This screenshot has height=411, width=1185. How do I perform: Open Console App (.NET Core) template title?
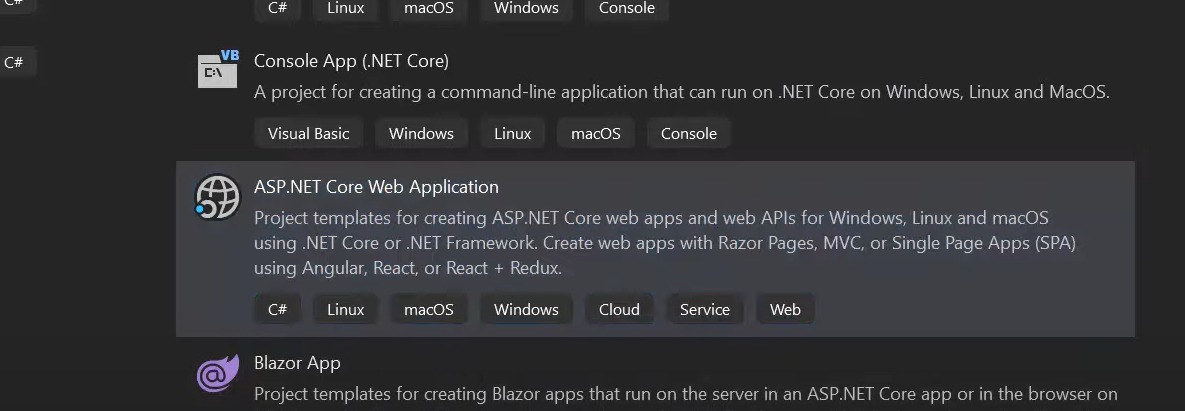pos(351,60)
